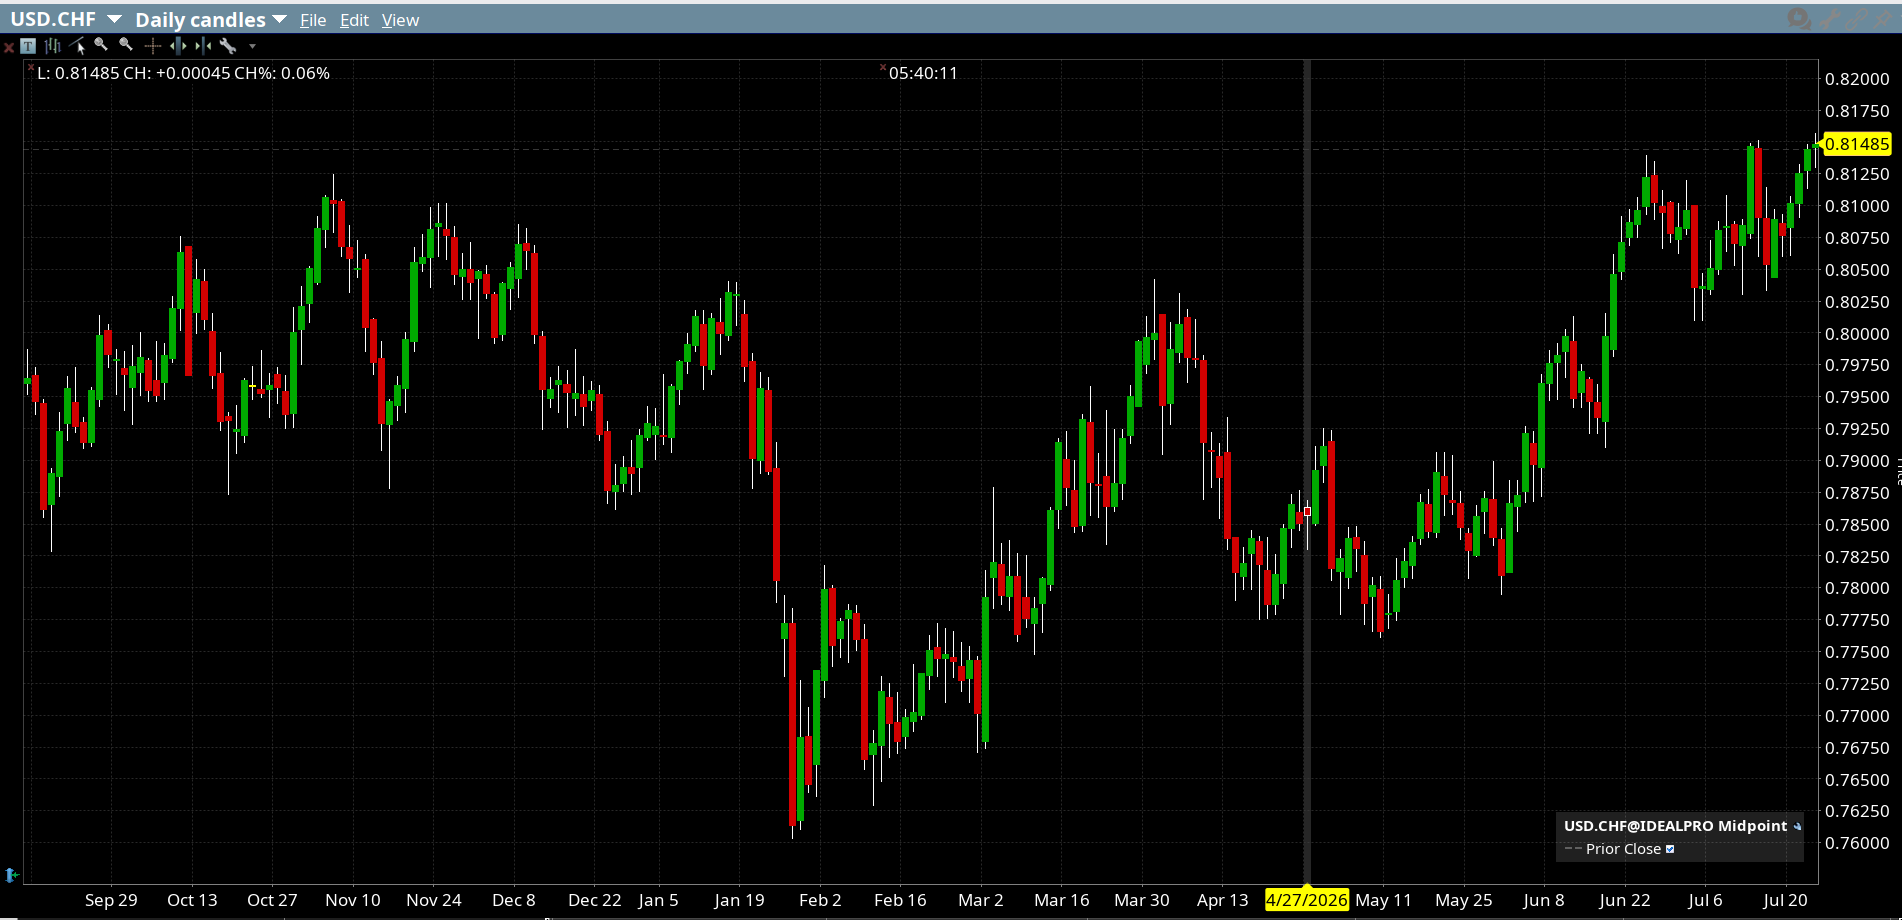The width and height of the screenshot is (1902, 920).
Task: Click the yellow 0.81485 price label
Action: pyautogui.click(x=1857, y=144)
